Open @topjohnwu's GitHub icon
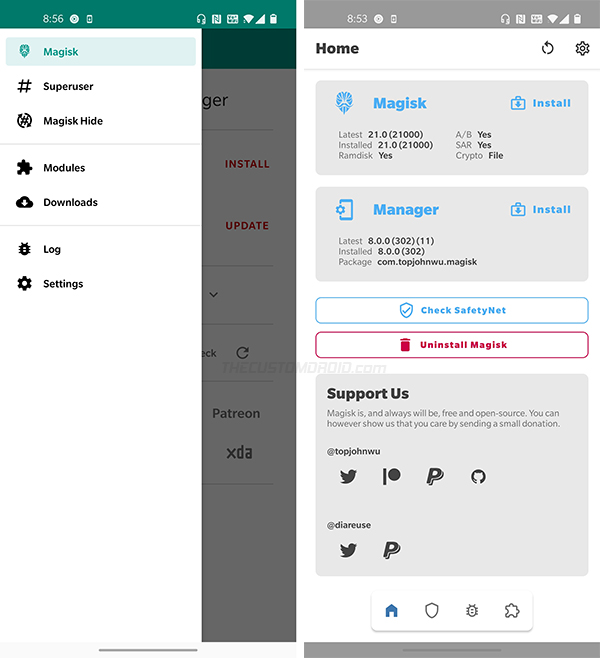This screenshot has width=600, height=658. click(478, 477)
